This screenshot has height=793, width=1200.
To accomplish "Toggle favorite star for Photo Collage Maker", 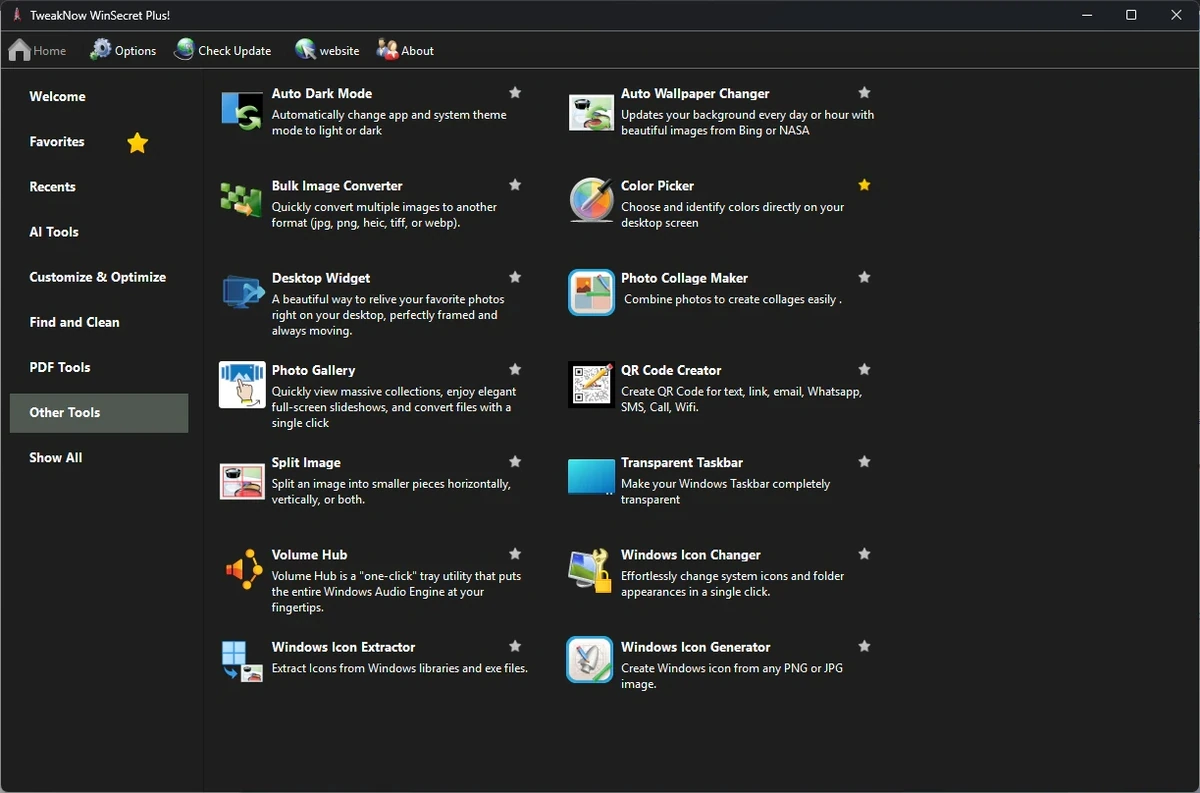I will (865, 277).
